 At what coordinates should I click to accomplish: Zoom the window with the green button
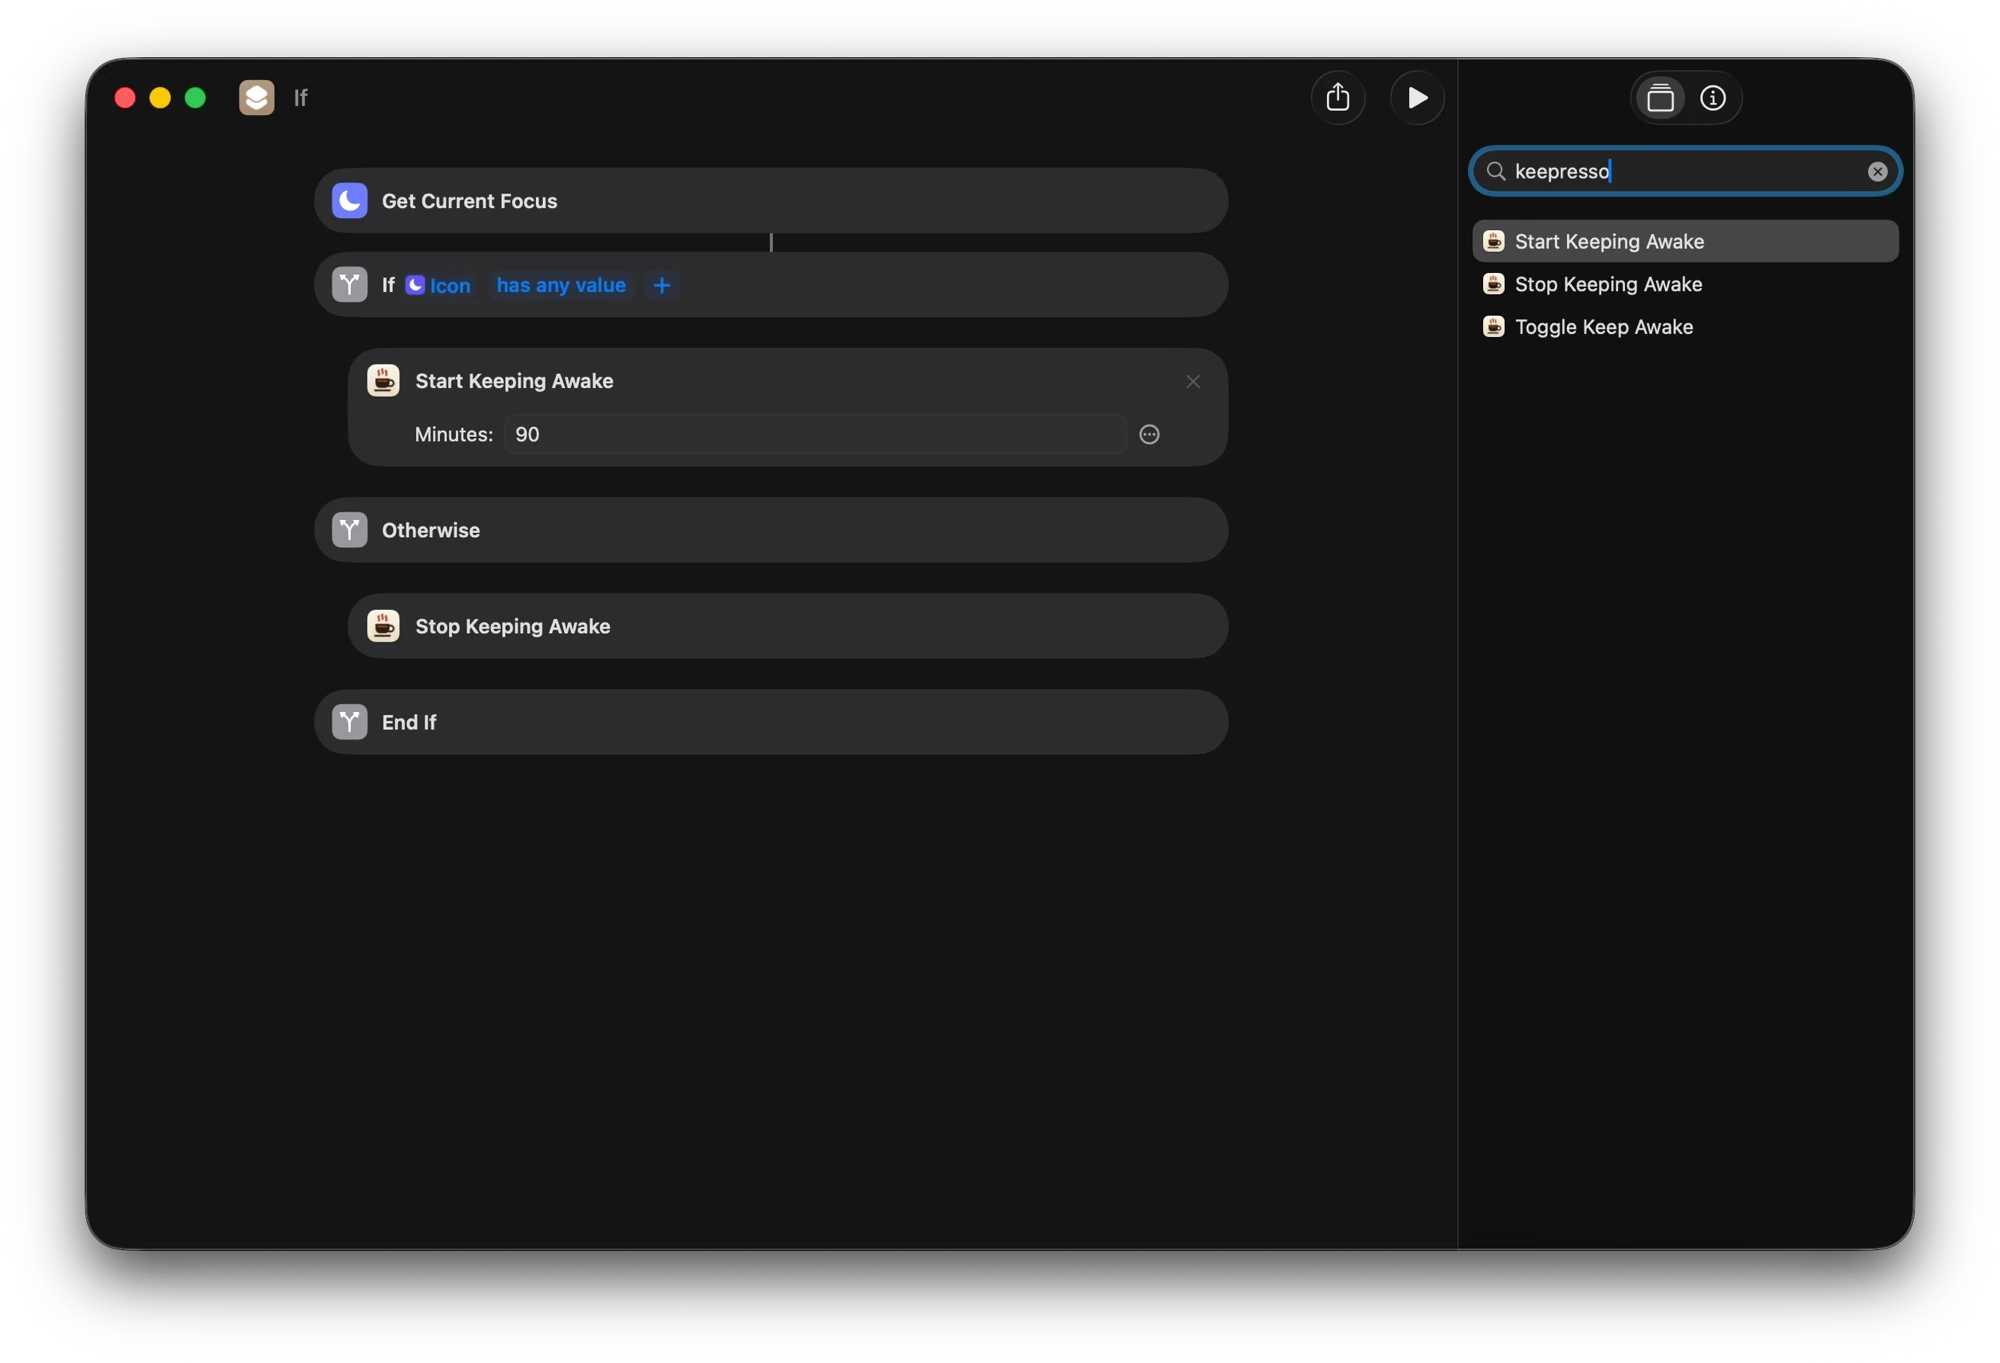(195, 98)
